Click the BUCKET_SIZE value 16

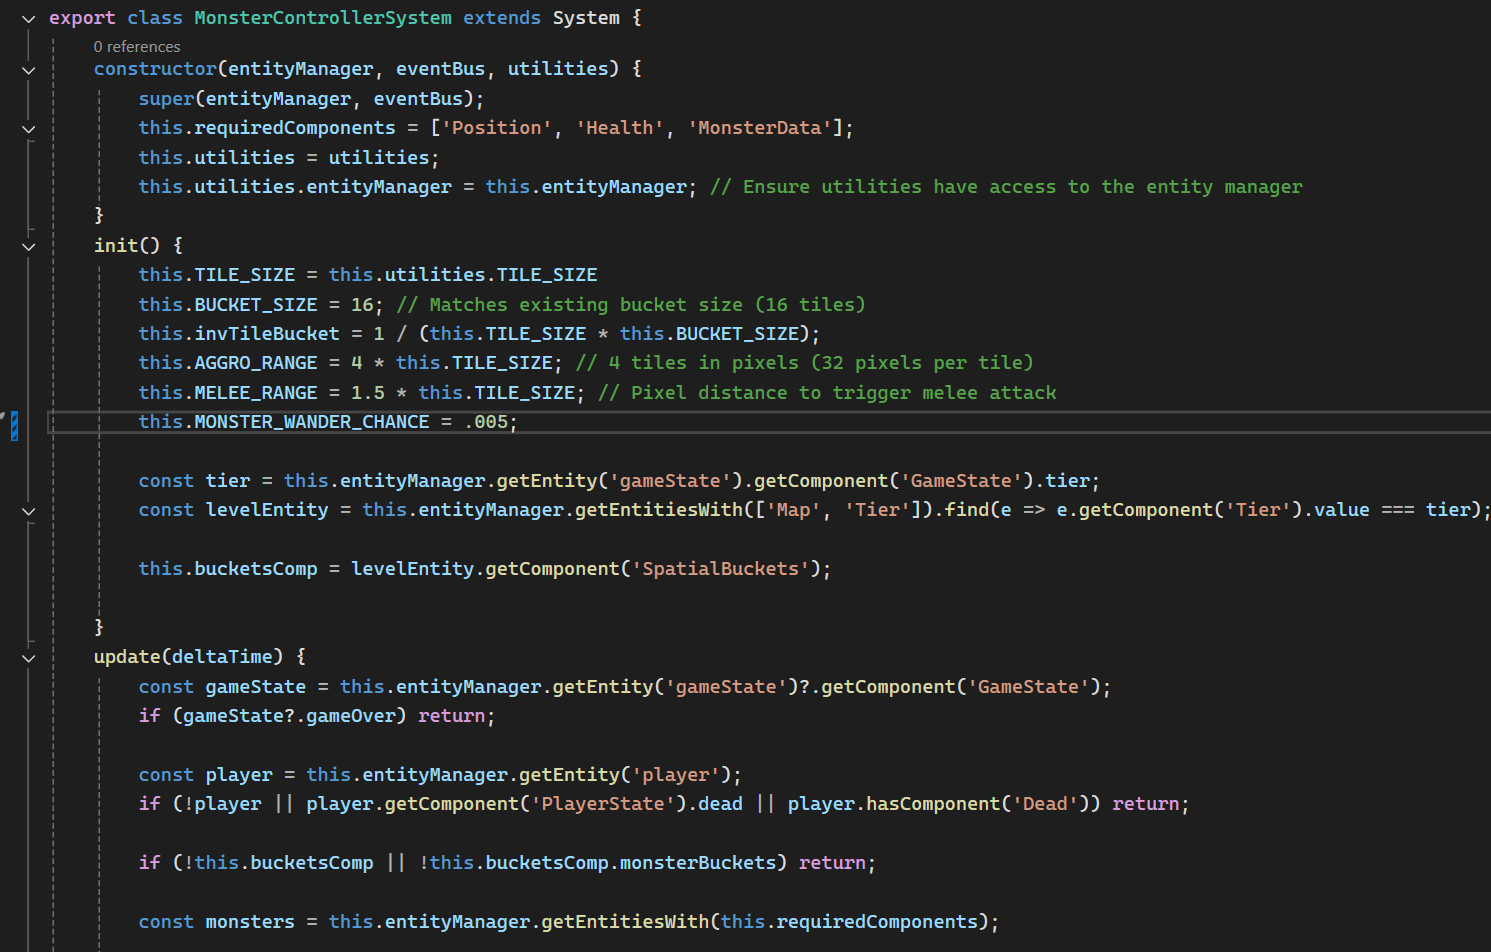362,305
